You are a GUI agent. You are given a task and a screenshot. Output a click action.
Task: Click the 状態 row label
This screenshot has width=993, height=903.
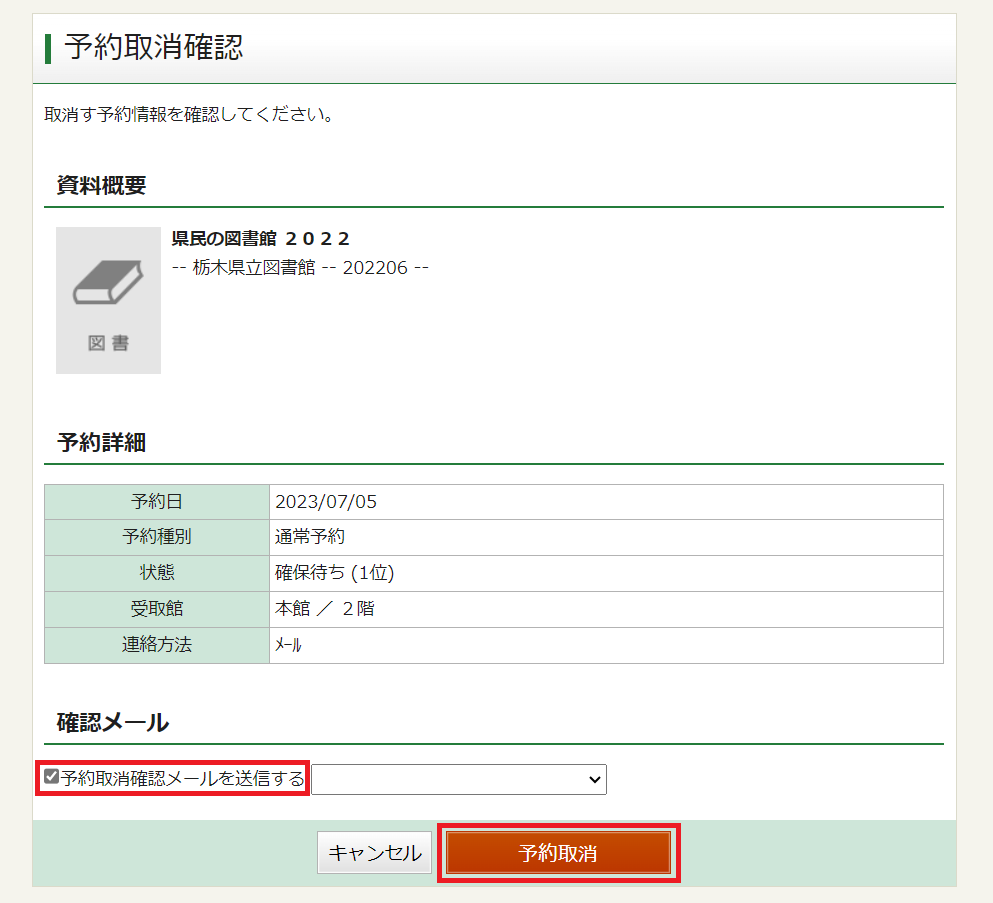point(157,573)
